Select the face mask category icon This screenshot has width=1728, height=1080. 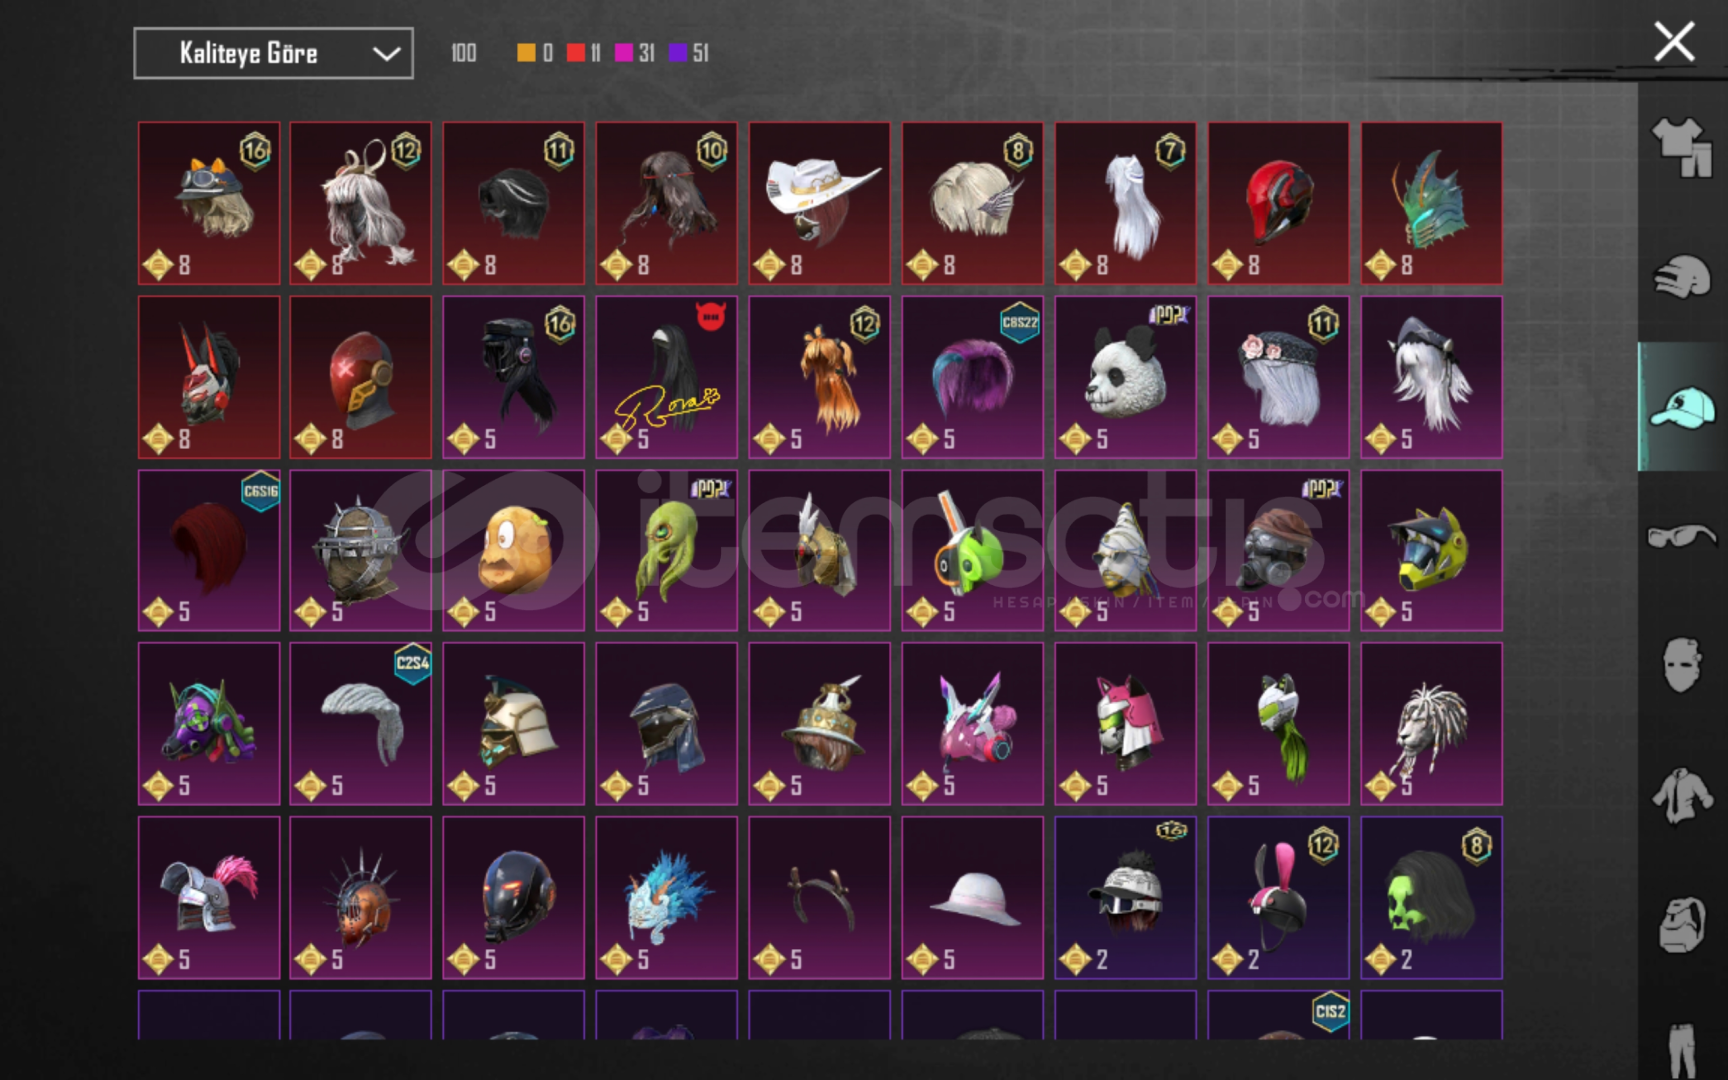coord(1682,665)
